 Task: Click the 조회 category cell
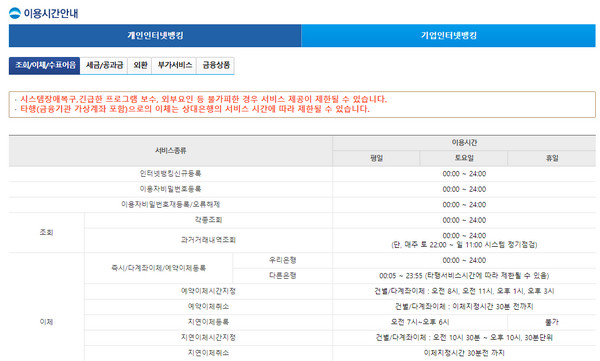click(46, 232)
